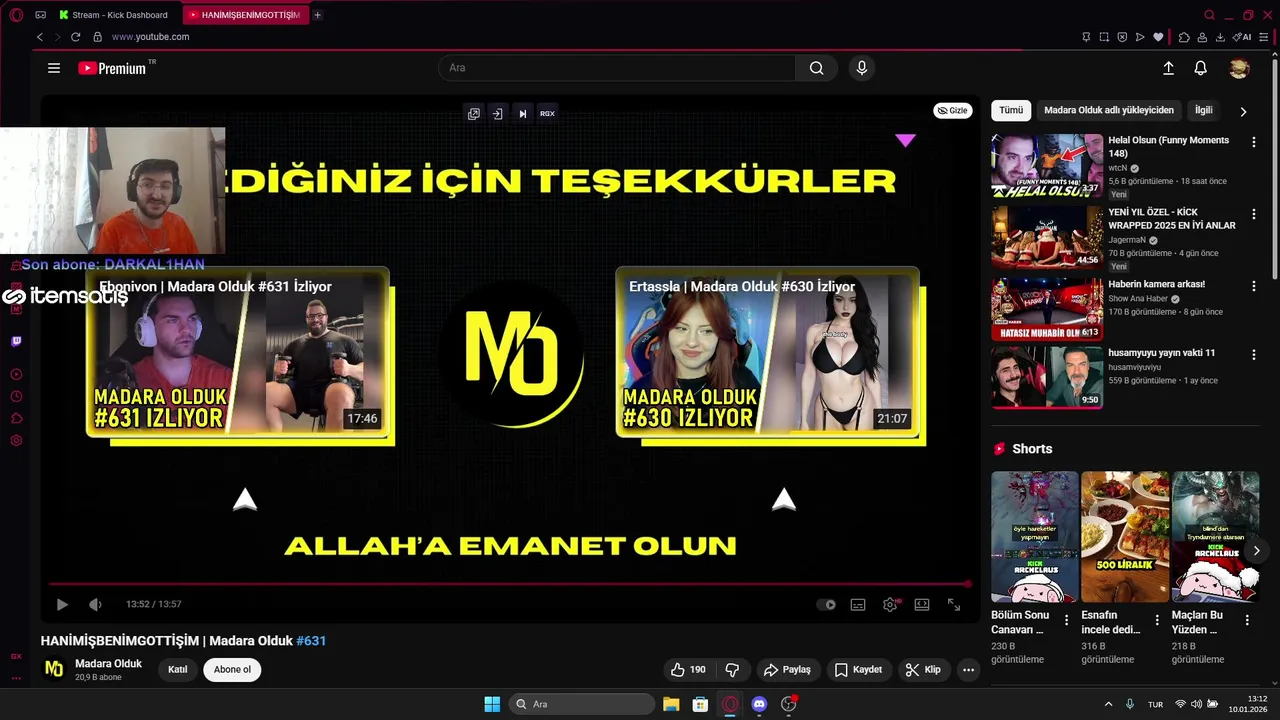Open Windows Start menu

[492, 704]
